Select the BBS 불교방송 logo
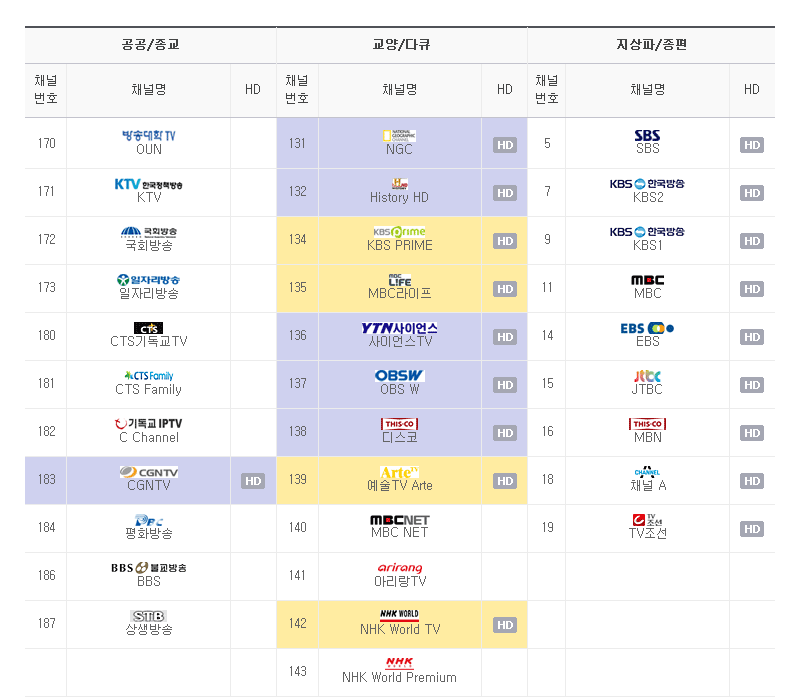The width and height of the screenshot is (800, 700). 148,568
